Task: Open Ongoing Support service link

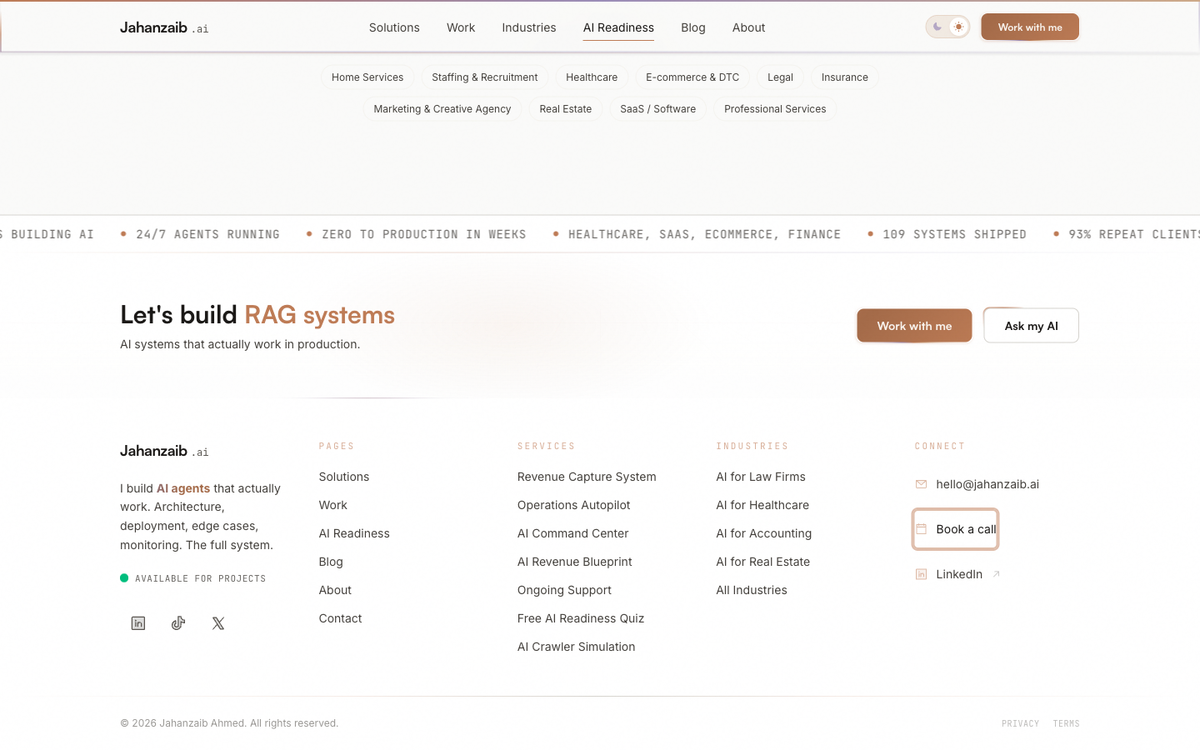Action: pos(564,590)
